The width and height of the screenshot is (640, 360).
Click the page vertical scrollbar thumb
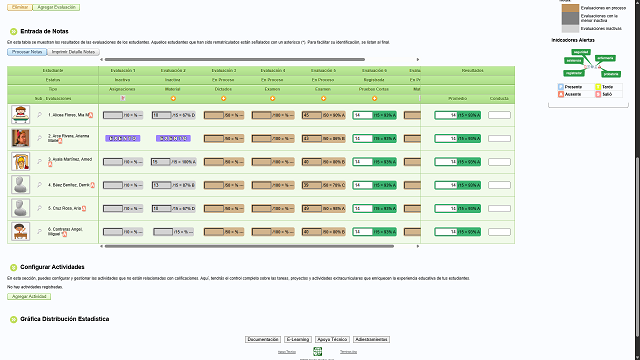[638, 247]
